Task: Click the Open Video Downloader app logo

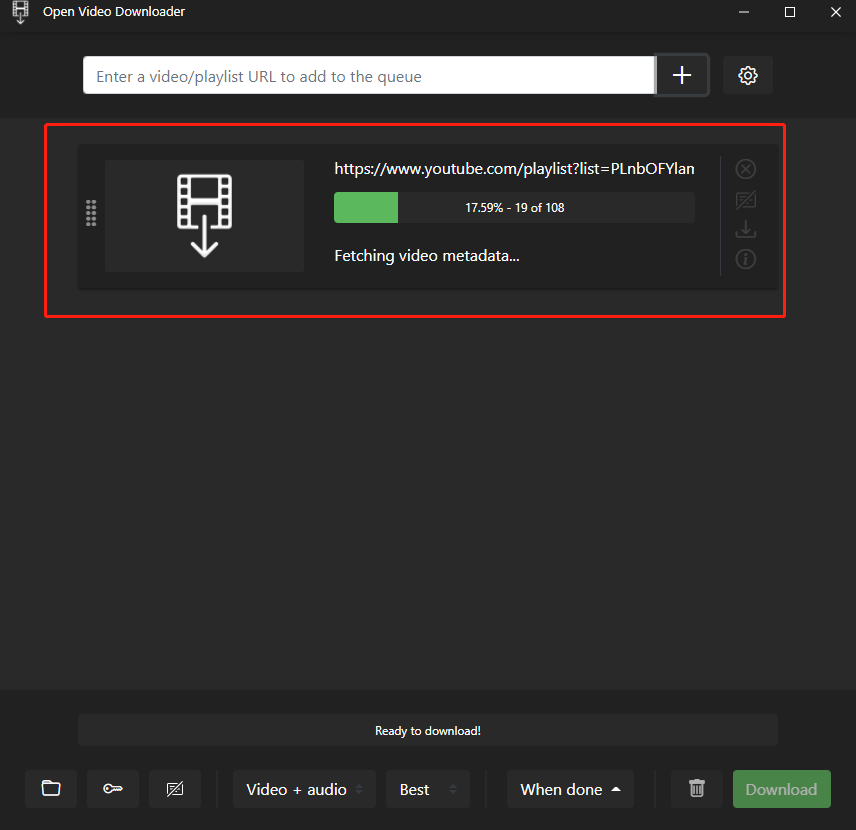Action: tap(20, 12)
